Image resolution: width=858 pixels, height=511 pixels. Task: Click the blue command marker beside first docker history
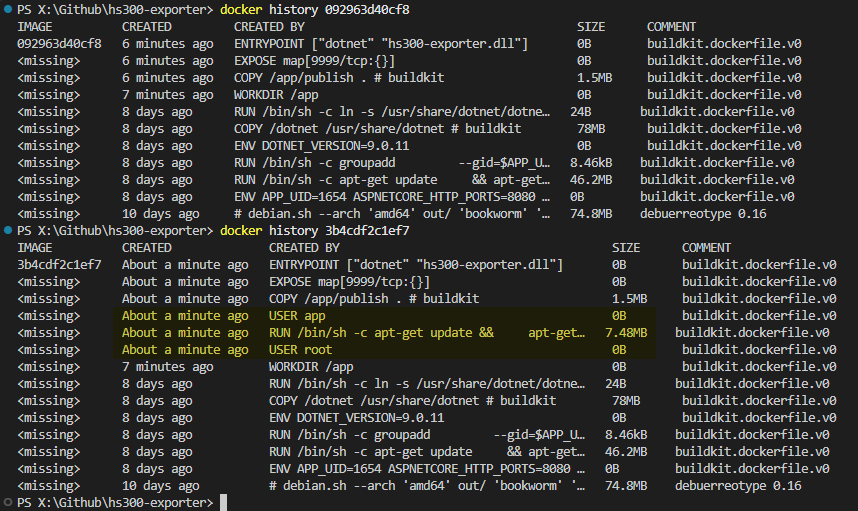point(7,9)
